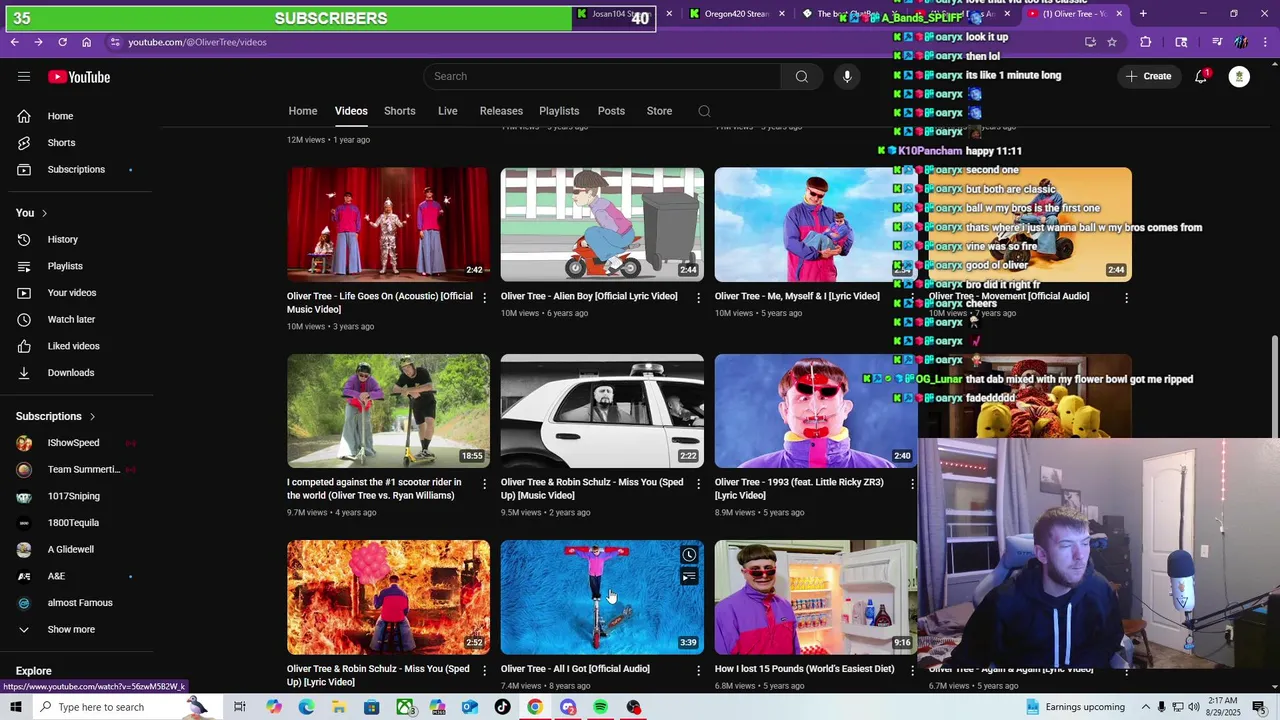The height and width of the screenshot is (720, 1280).
Task: Switch to channel Store tab
Action: [659, 111]
